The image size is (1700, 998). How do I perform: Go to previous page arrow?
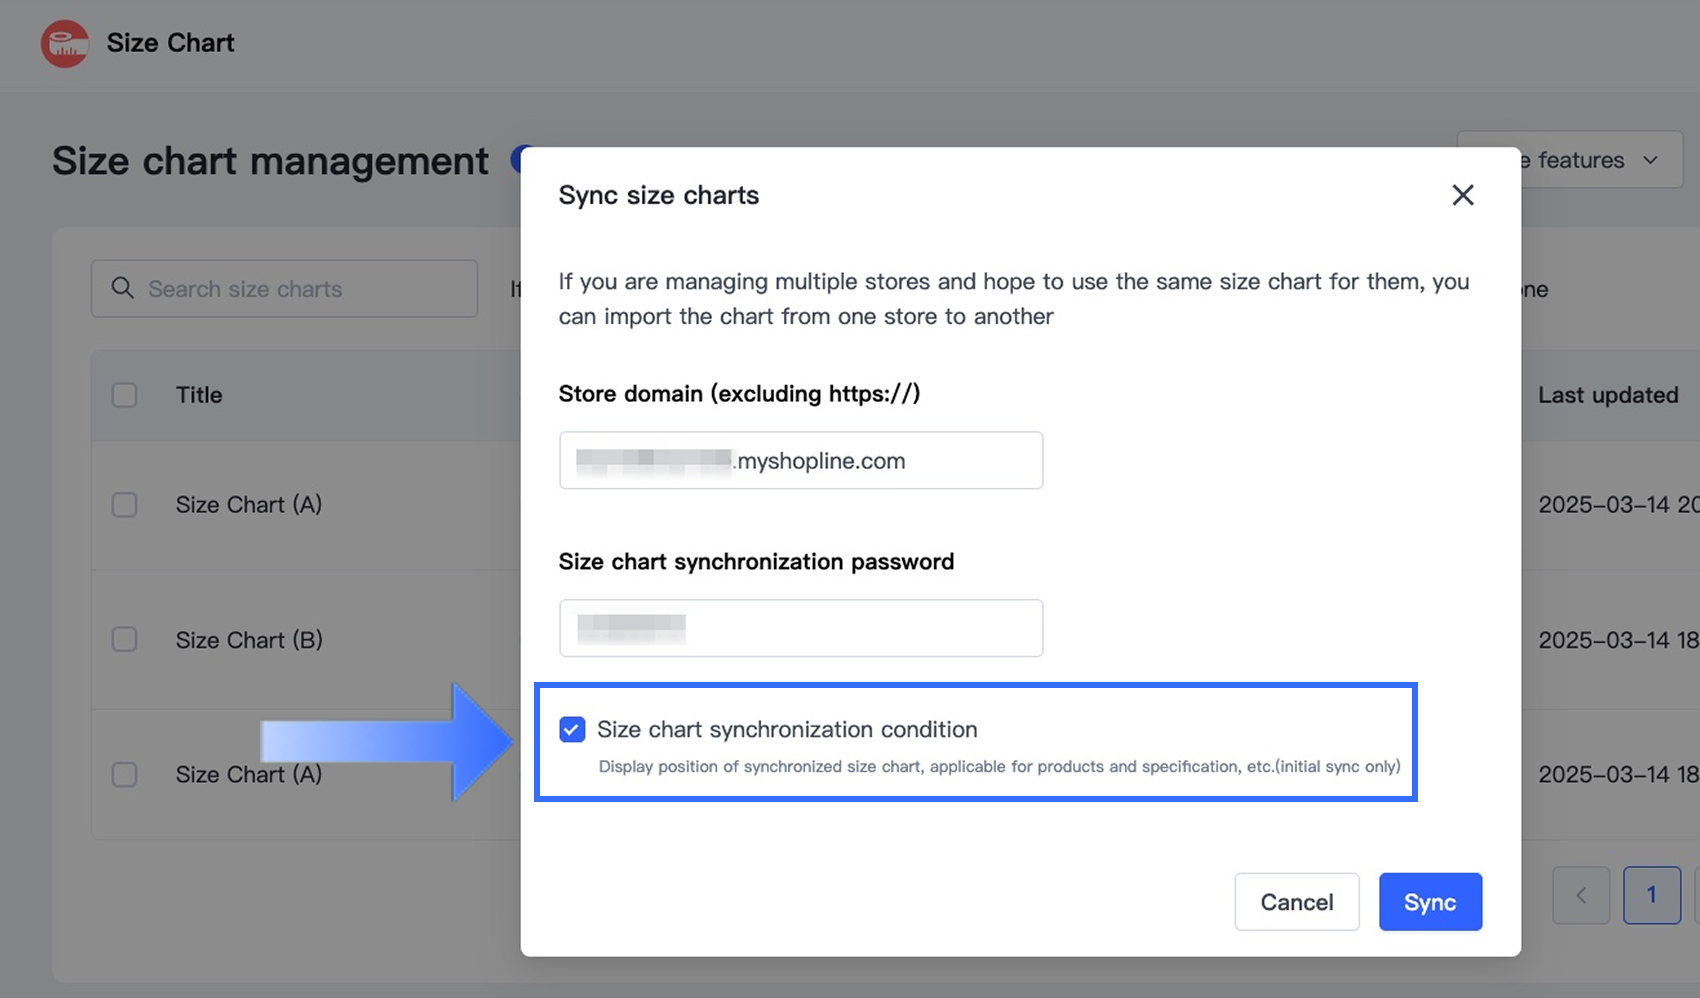click(1581, 895)
